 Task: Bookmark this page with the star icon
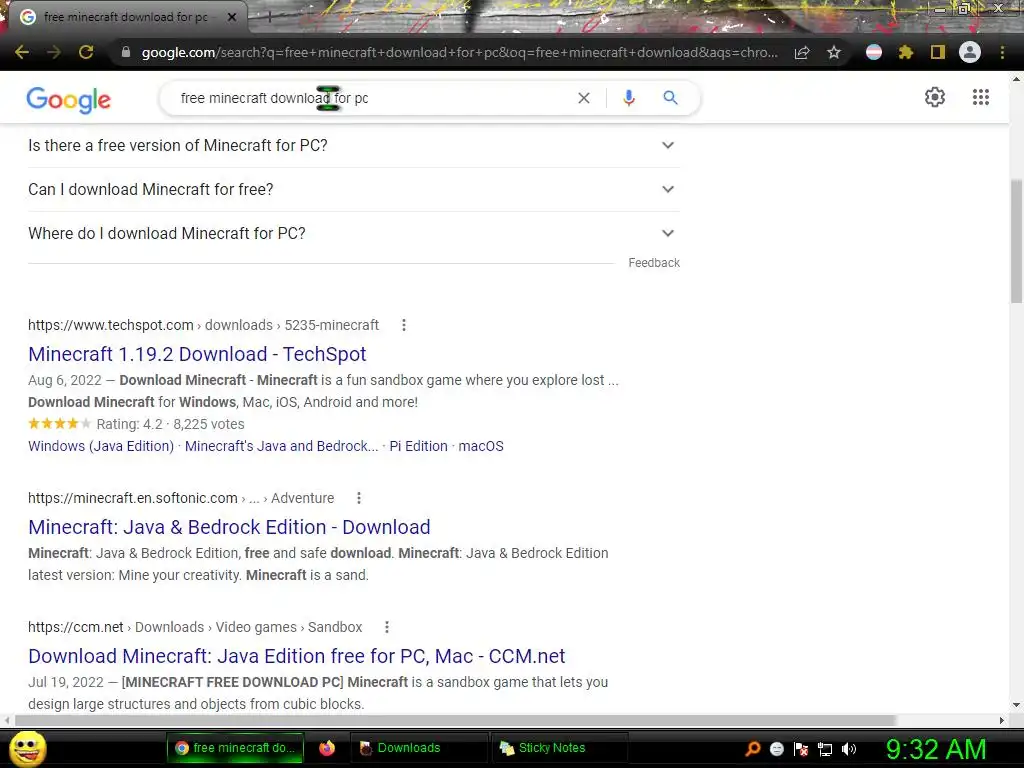834,52
